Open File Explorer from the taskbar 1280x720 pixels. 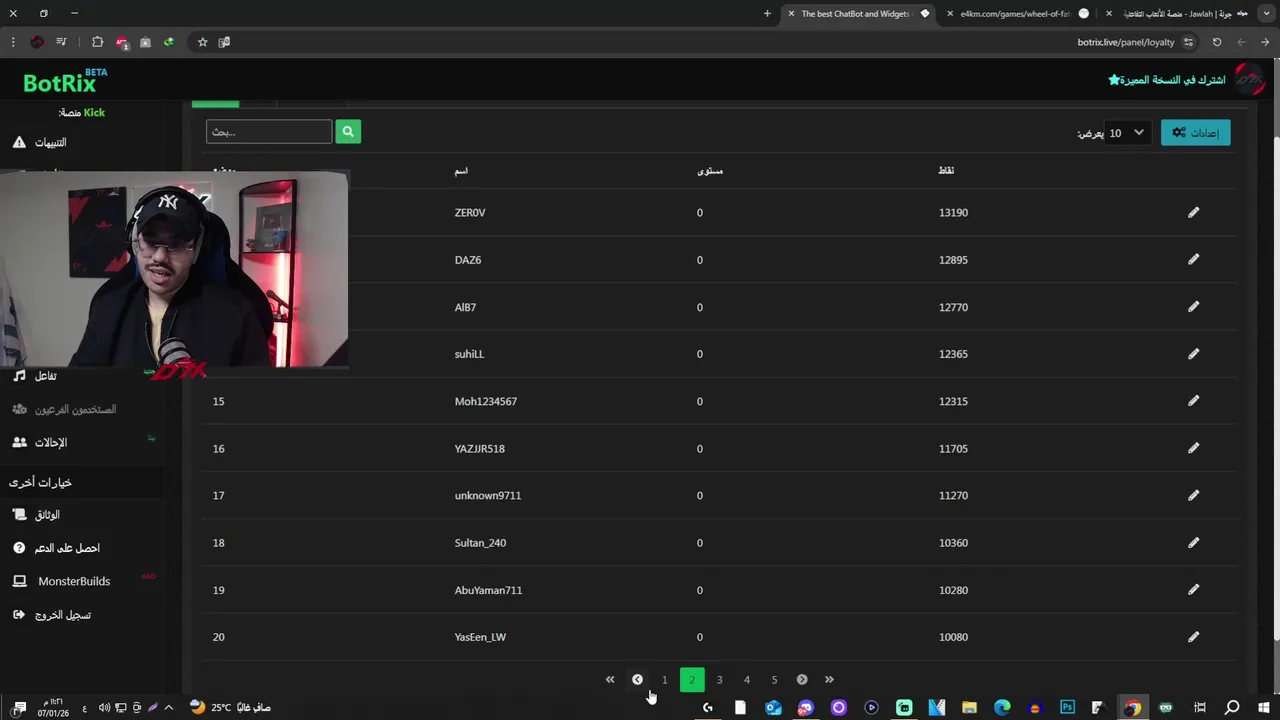pos(969,708)
